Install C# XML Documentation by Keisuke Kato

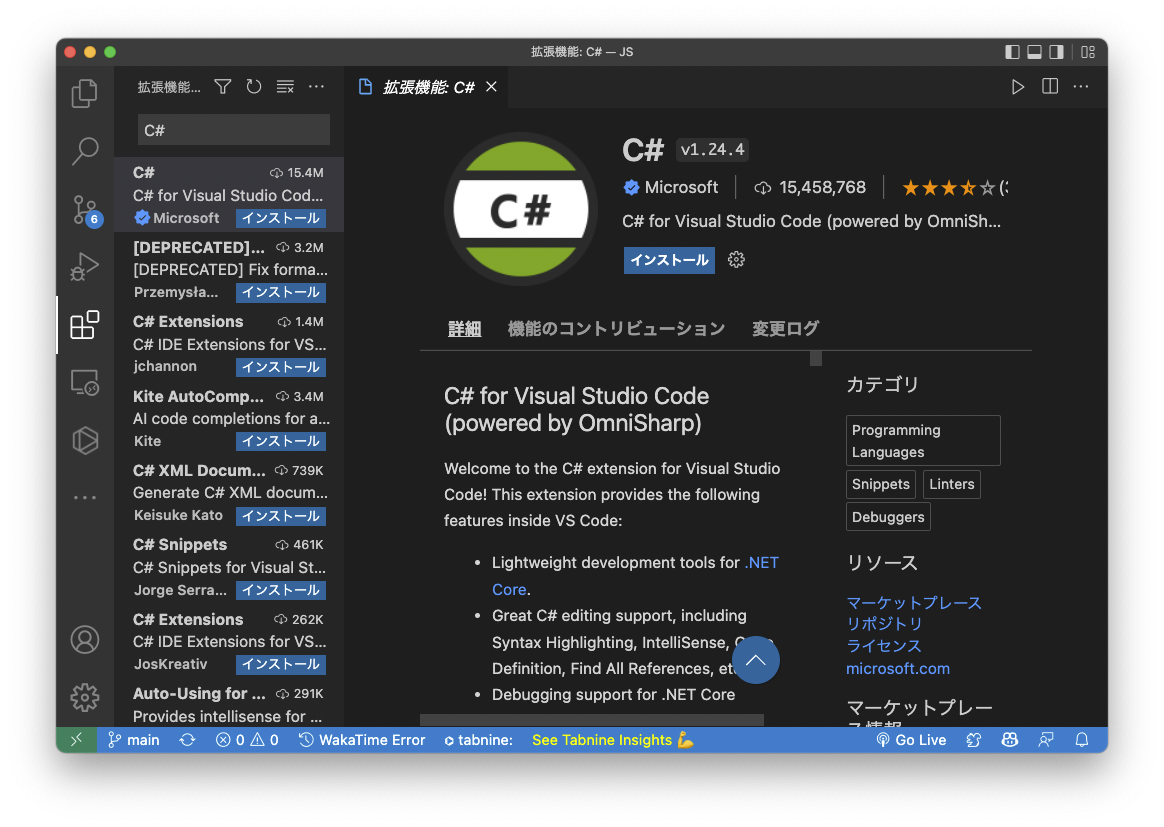(281, 515)
